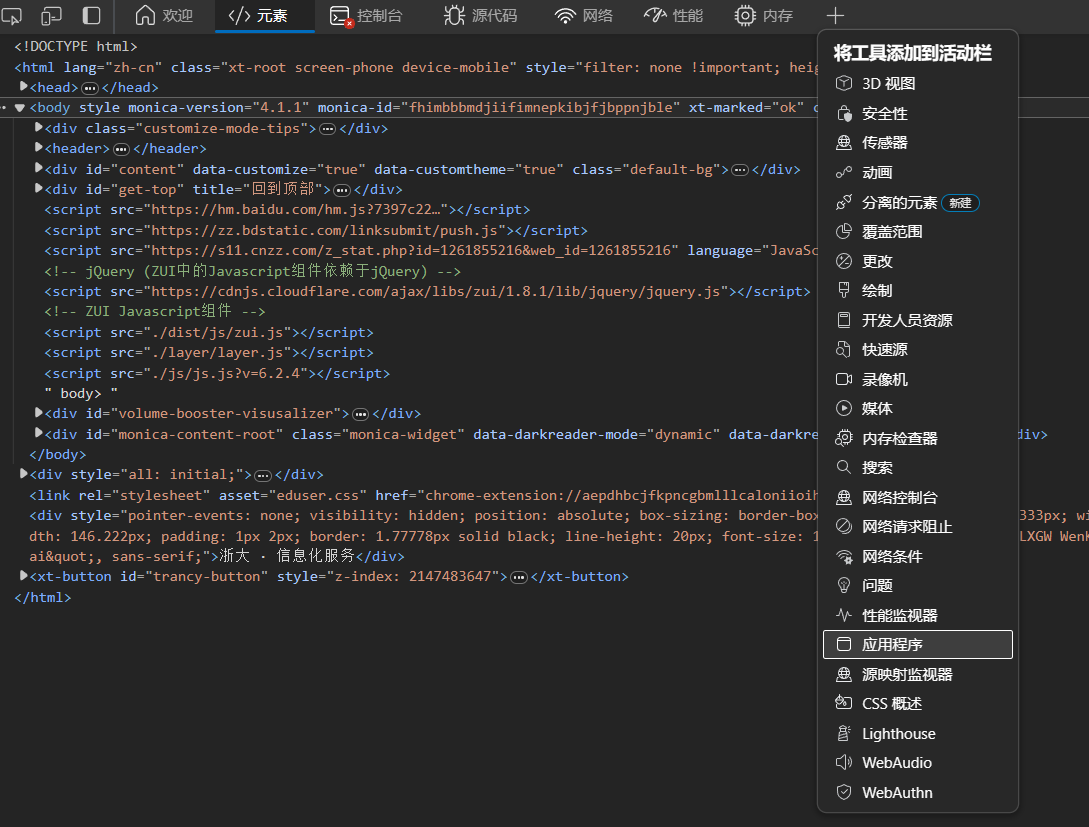Open 源映射监视器 tool

tap(917, 674)
